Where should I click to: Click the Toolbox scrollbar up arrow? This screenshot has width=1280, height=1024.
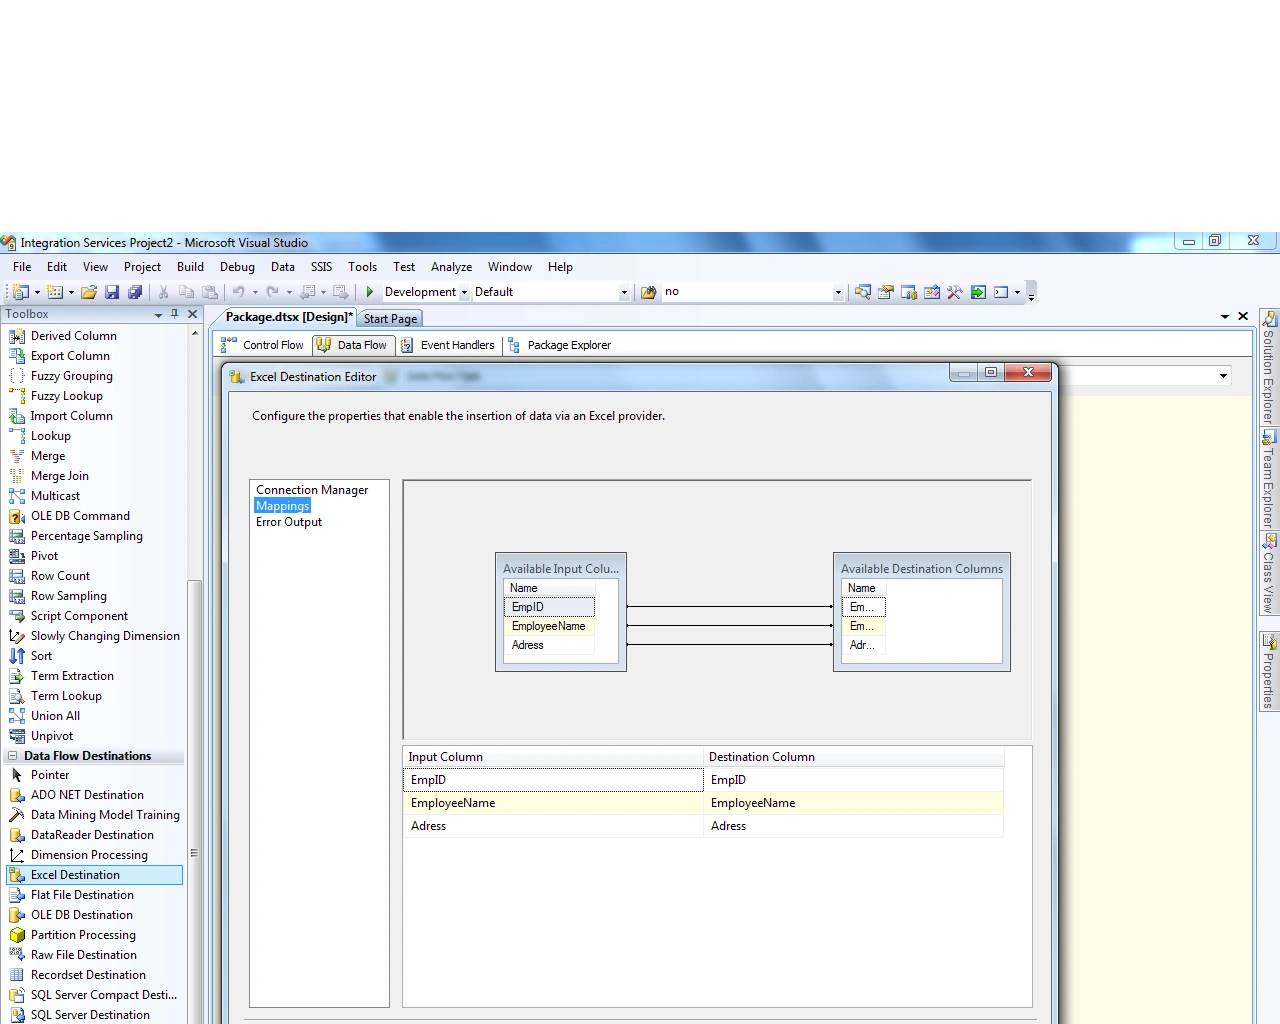pos(195,334)
